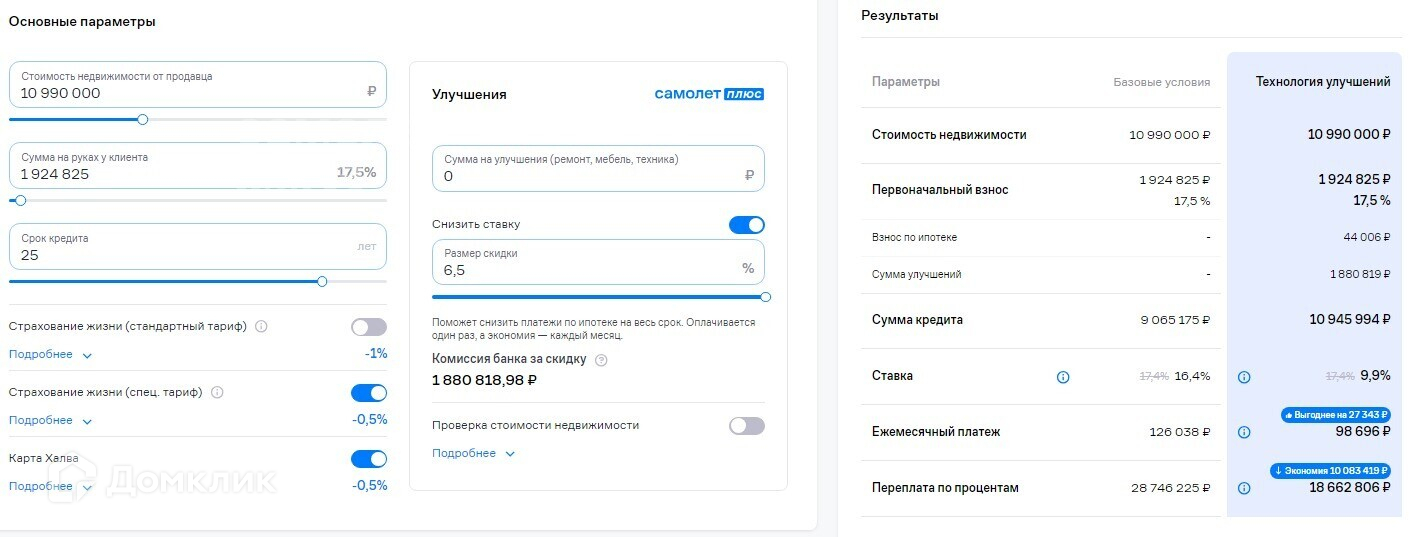
Task: Click info icon right of the Ставка label
Action: coord(1063,377)
